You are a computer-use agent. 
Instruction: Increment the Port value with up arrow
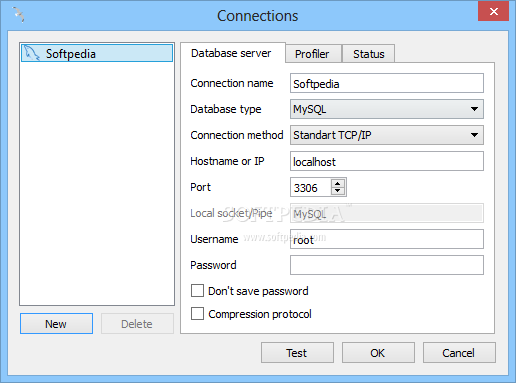338,183
